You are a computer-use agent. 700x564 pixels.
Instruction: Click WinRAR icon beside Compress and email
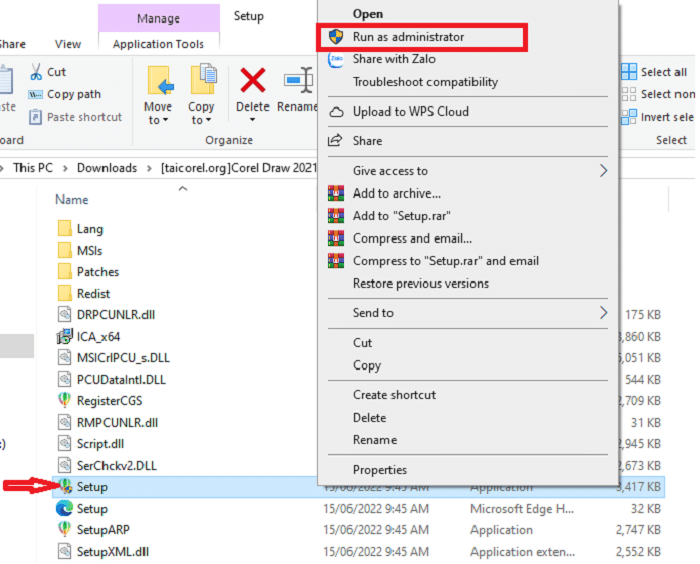tap(336, 238)
